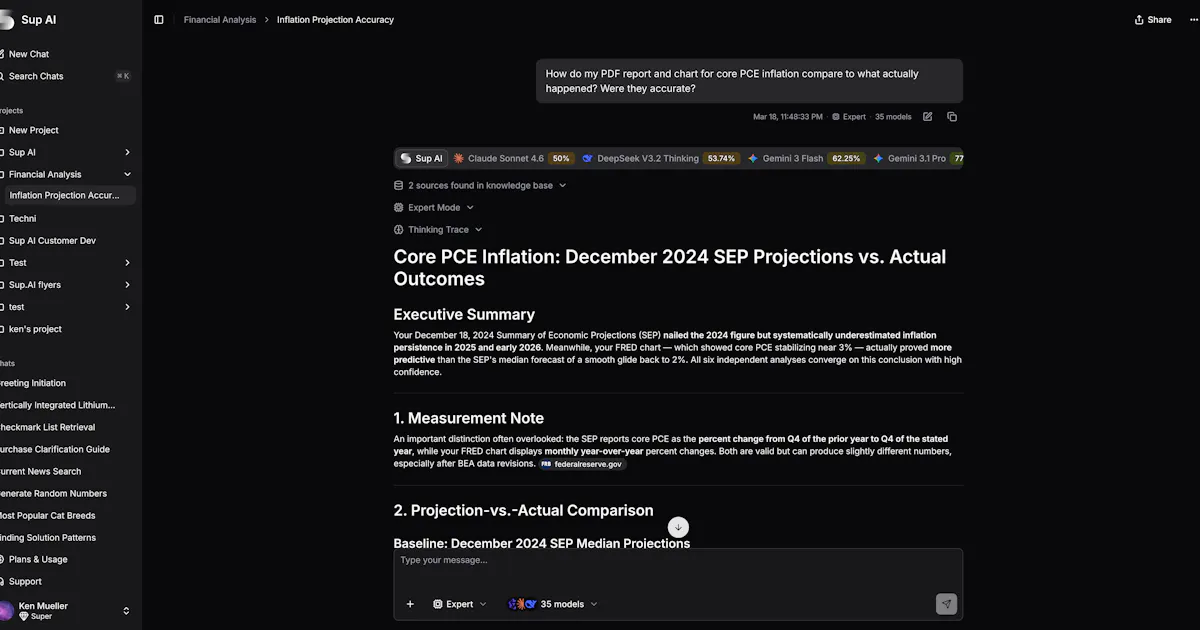The image size is (1200, 630).
Task: Click Inflation Projection Accuracy breadcrumb
Action: (335, 19)
